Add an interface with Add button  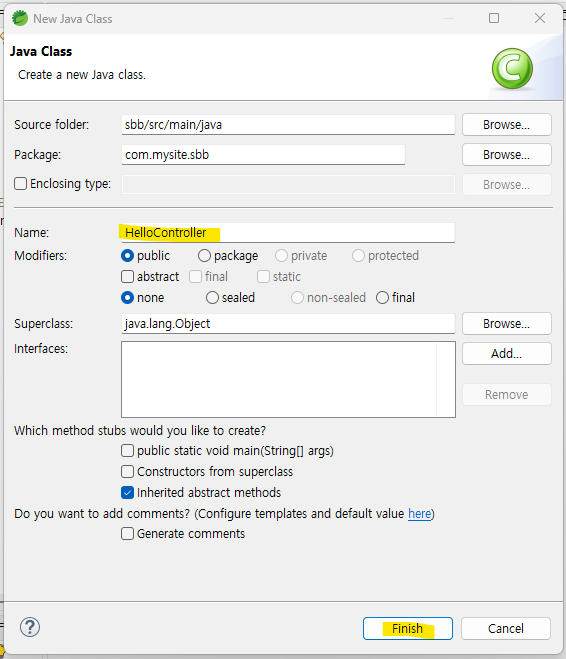[507, 353]
